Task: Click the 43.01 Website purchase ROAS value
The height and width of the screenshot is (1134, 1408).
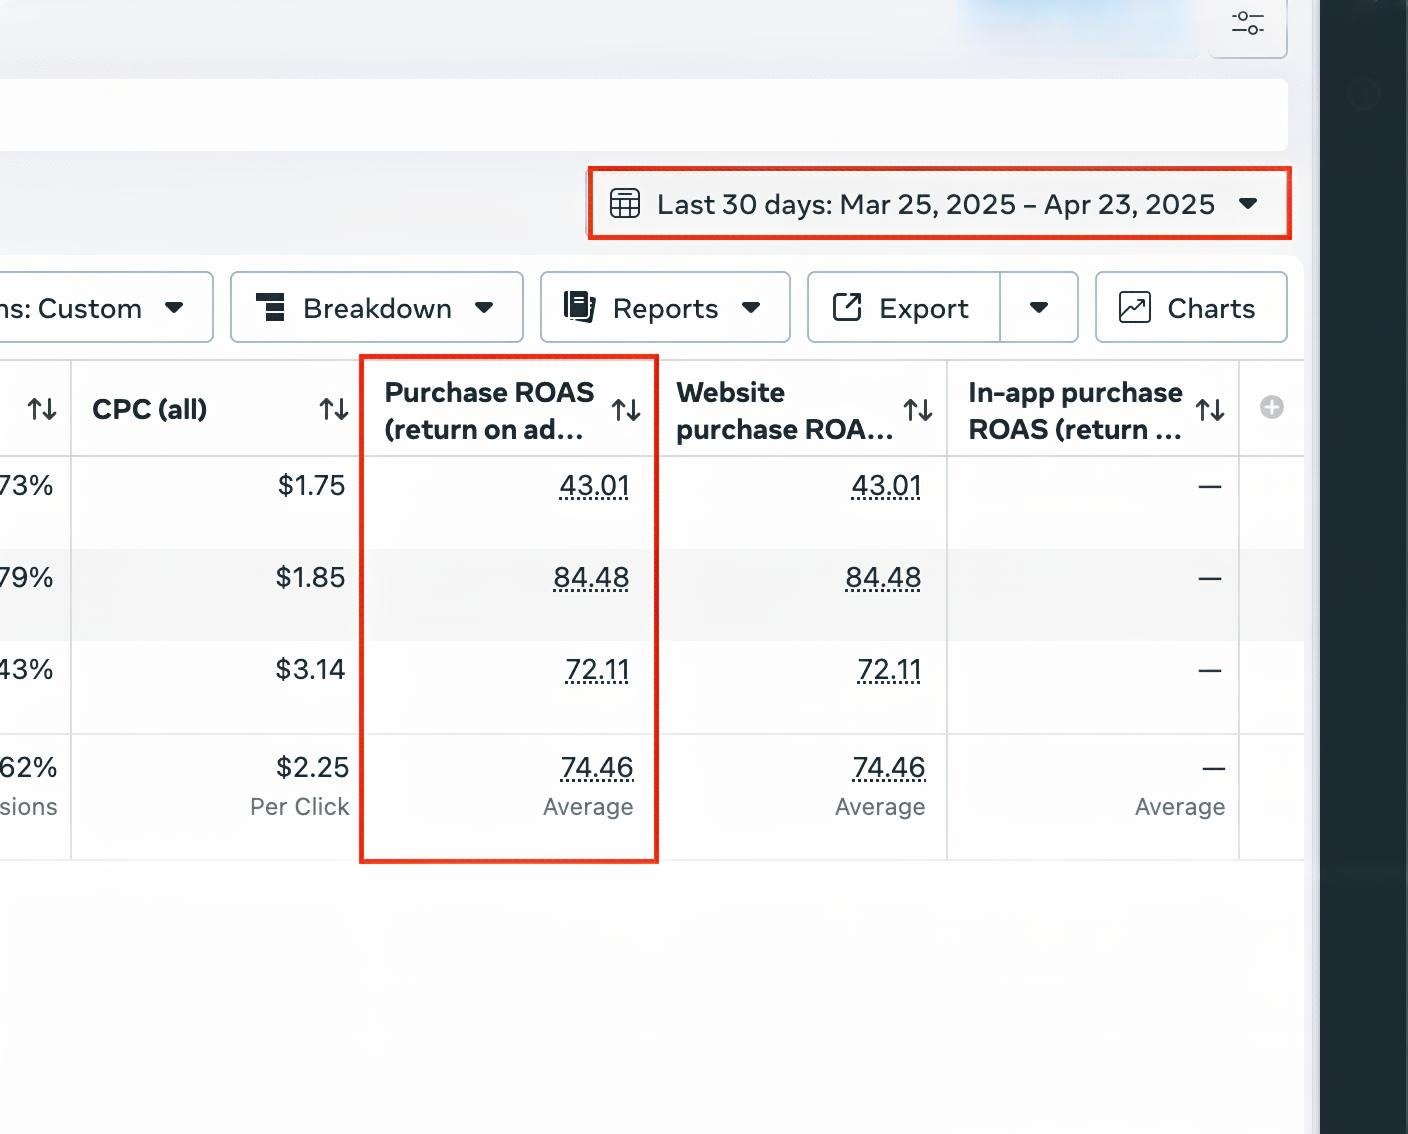Action: point(886,486)
